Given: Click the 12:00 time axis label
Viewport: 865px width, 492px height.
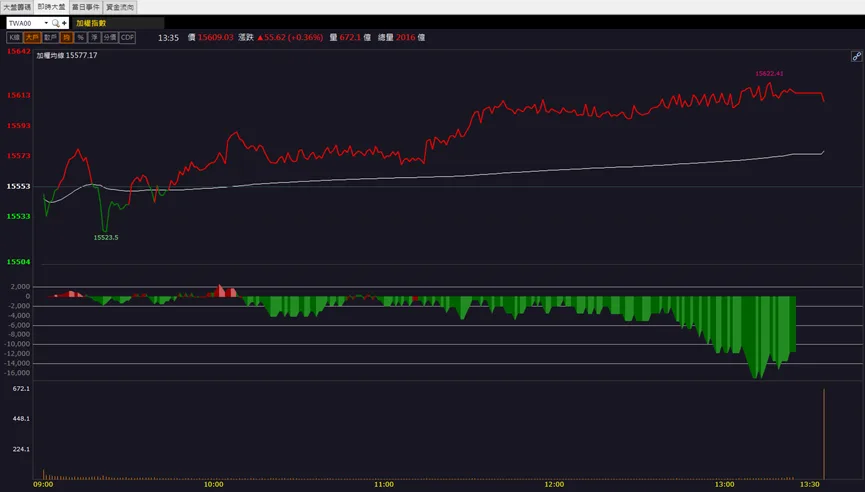Looking at the screenshot, I should coord(554,485).
